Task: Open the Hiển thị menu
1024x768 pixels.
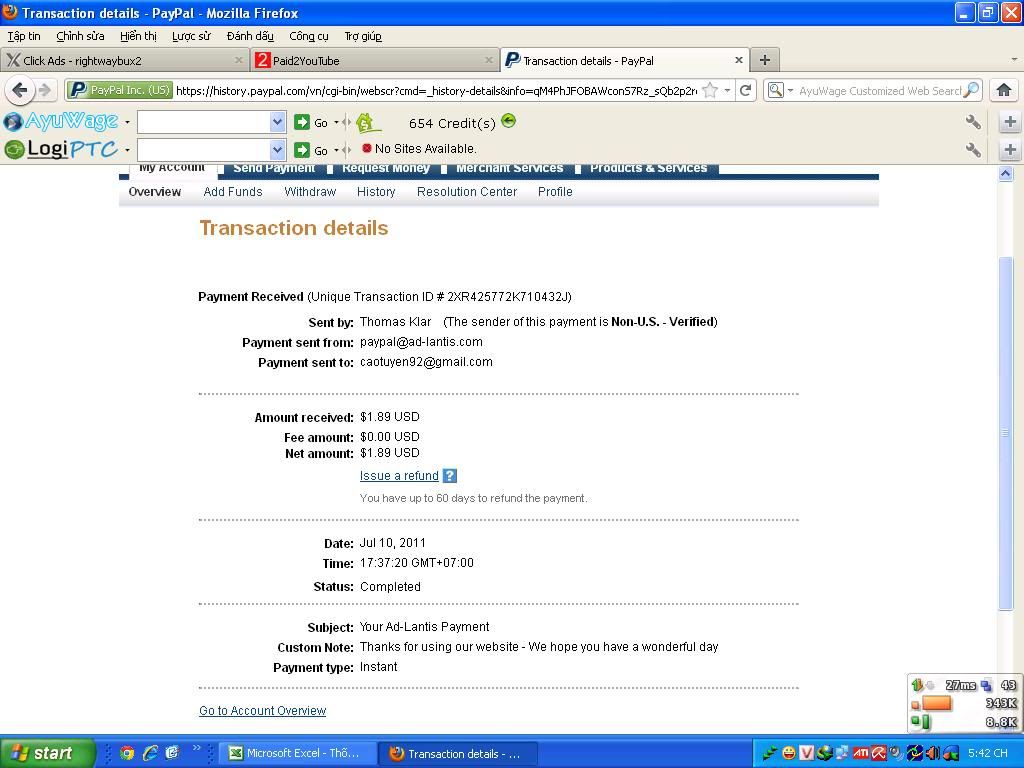Action: (138, 36)
